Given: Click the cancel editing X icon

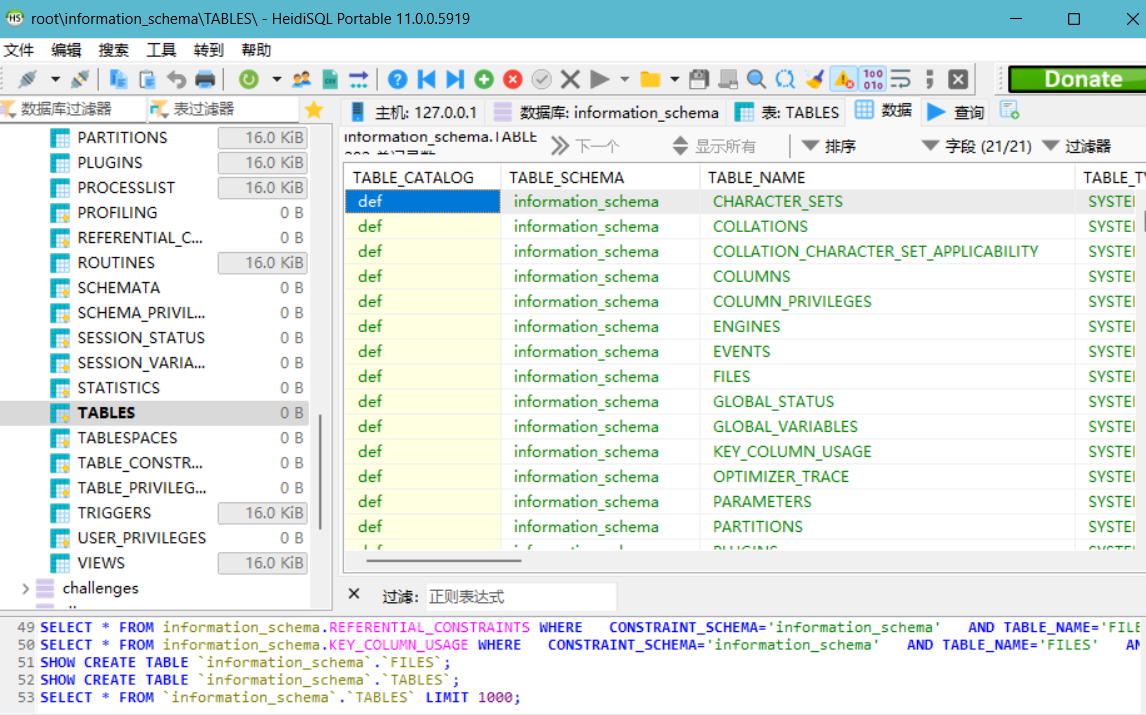Looking at the screenshot, I should pos(571,79).
